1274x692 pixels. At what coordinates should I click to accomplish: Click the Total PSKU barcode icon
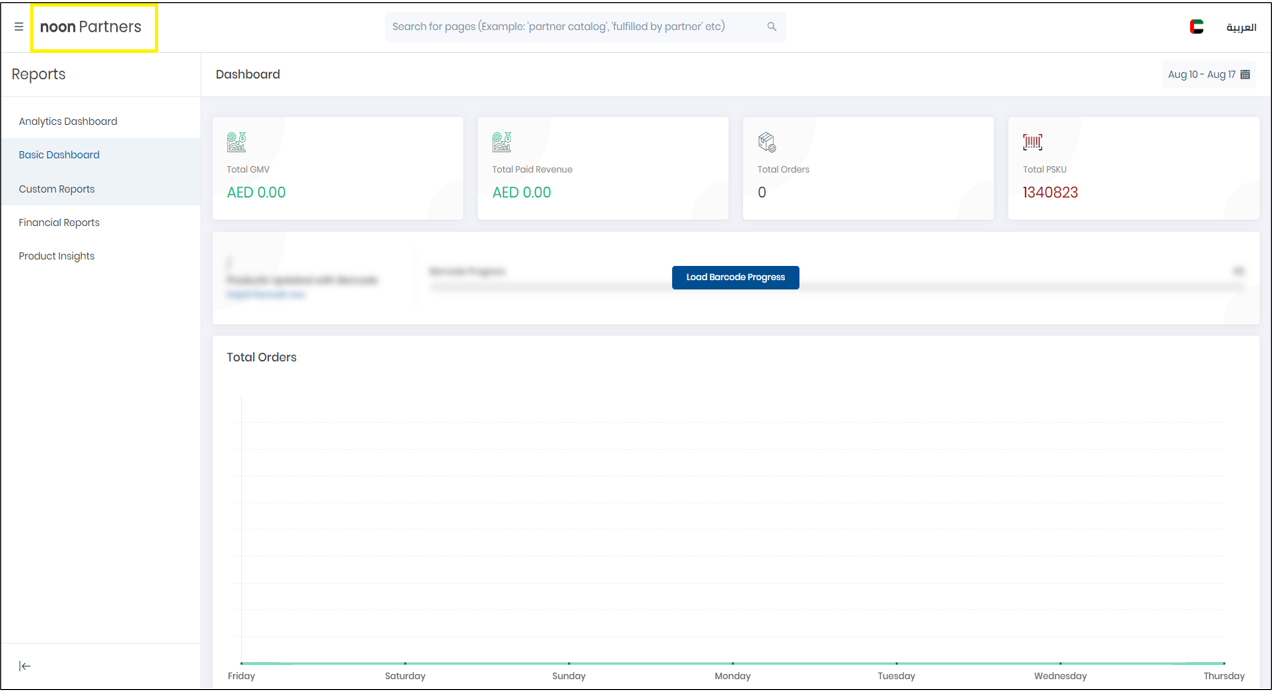[x=1032, y=142]
